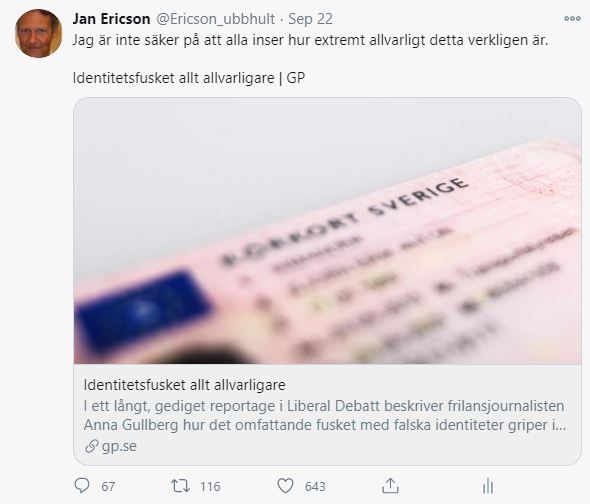Click the Sep 22 timestamp
This screenshot has height=504, width=590.
point(310,19)
